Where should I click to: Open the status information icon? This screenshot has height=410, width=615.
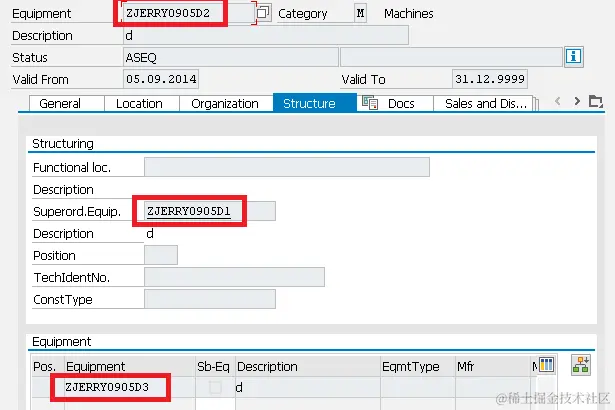click(573, 56)
